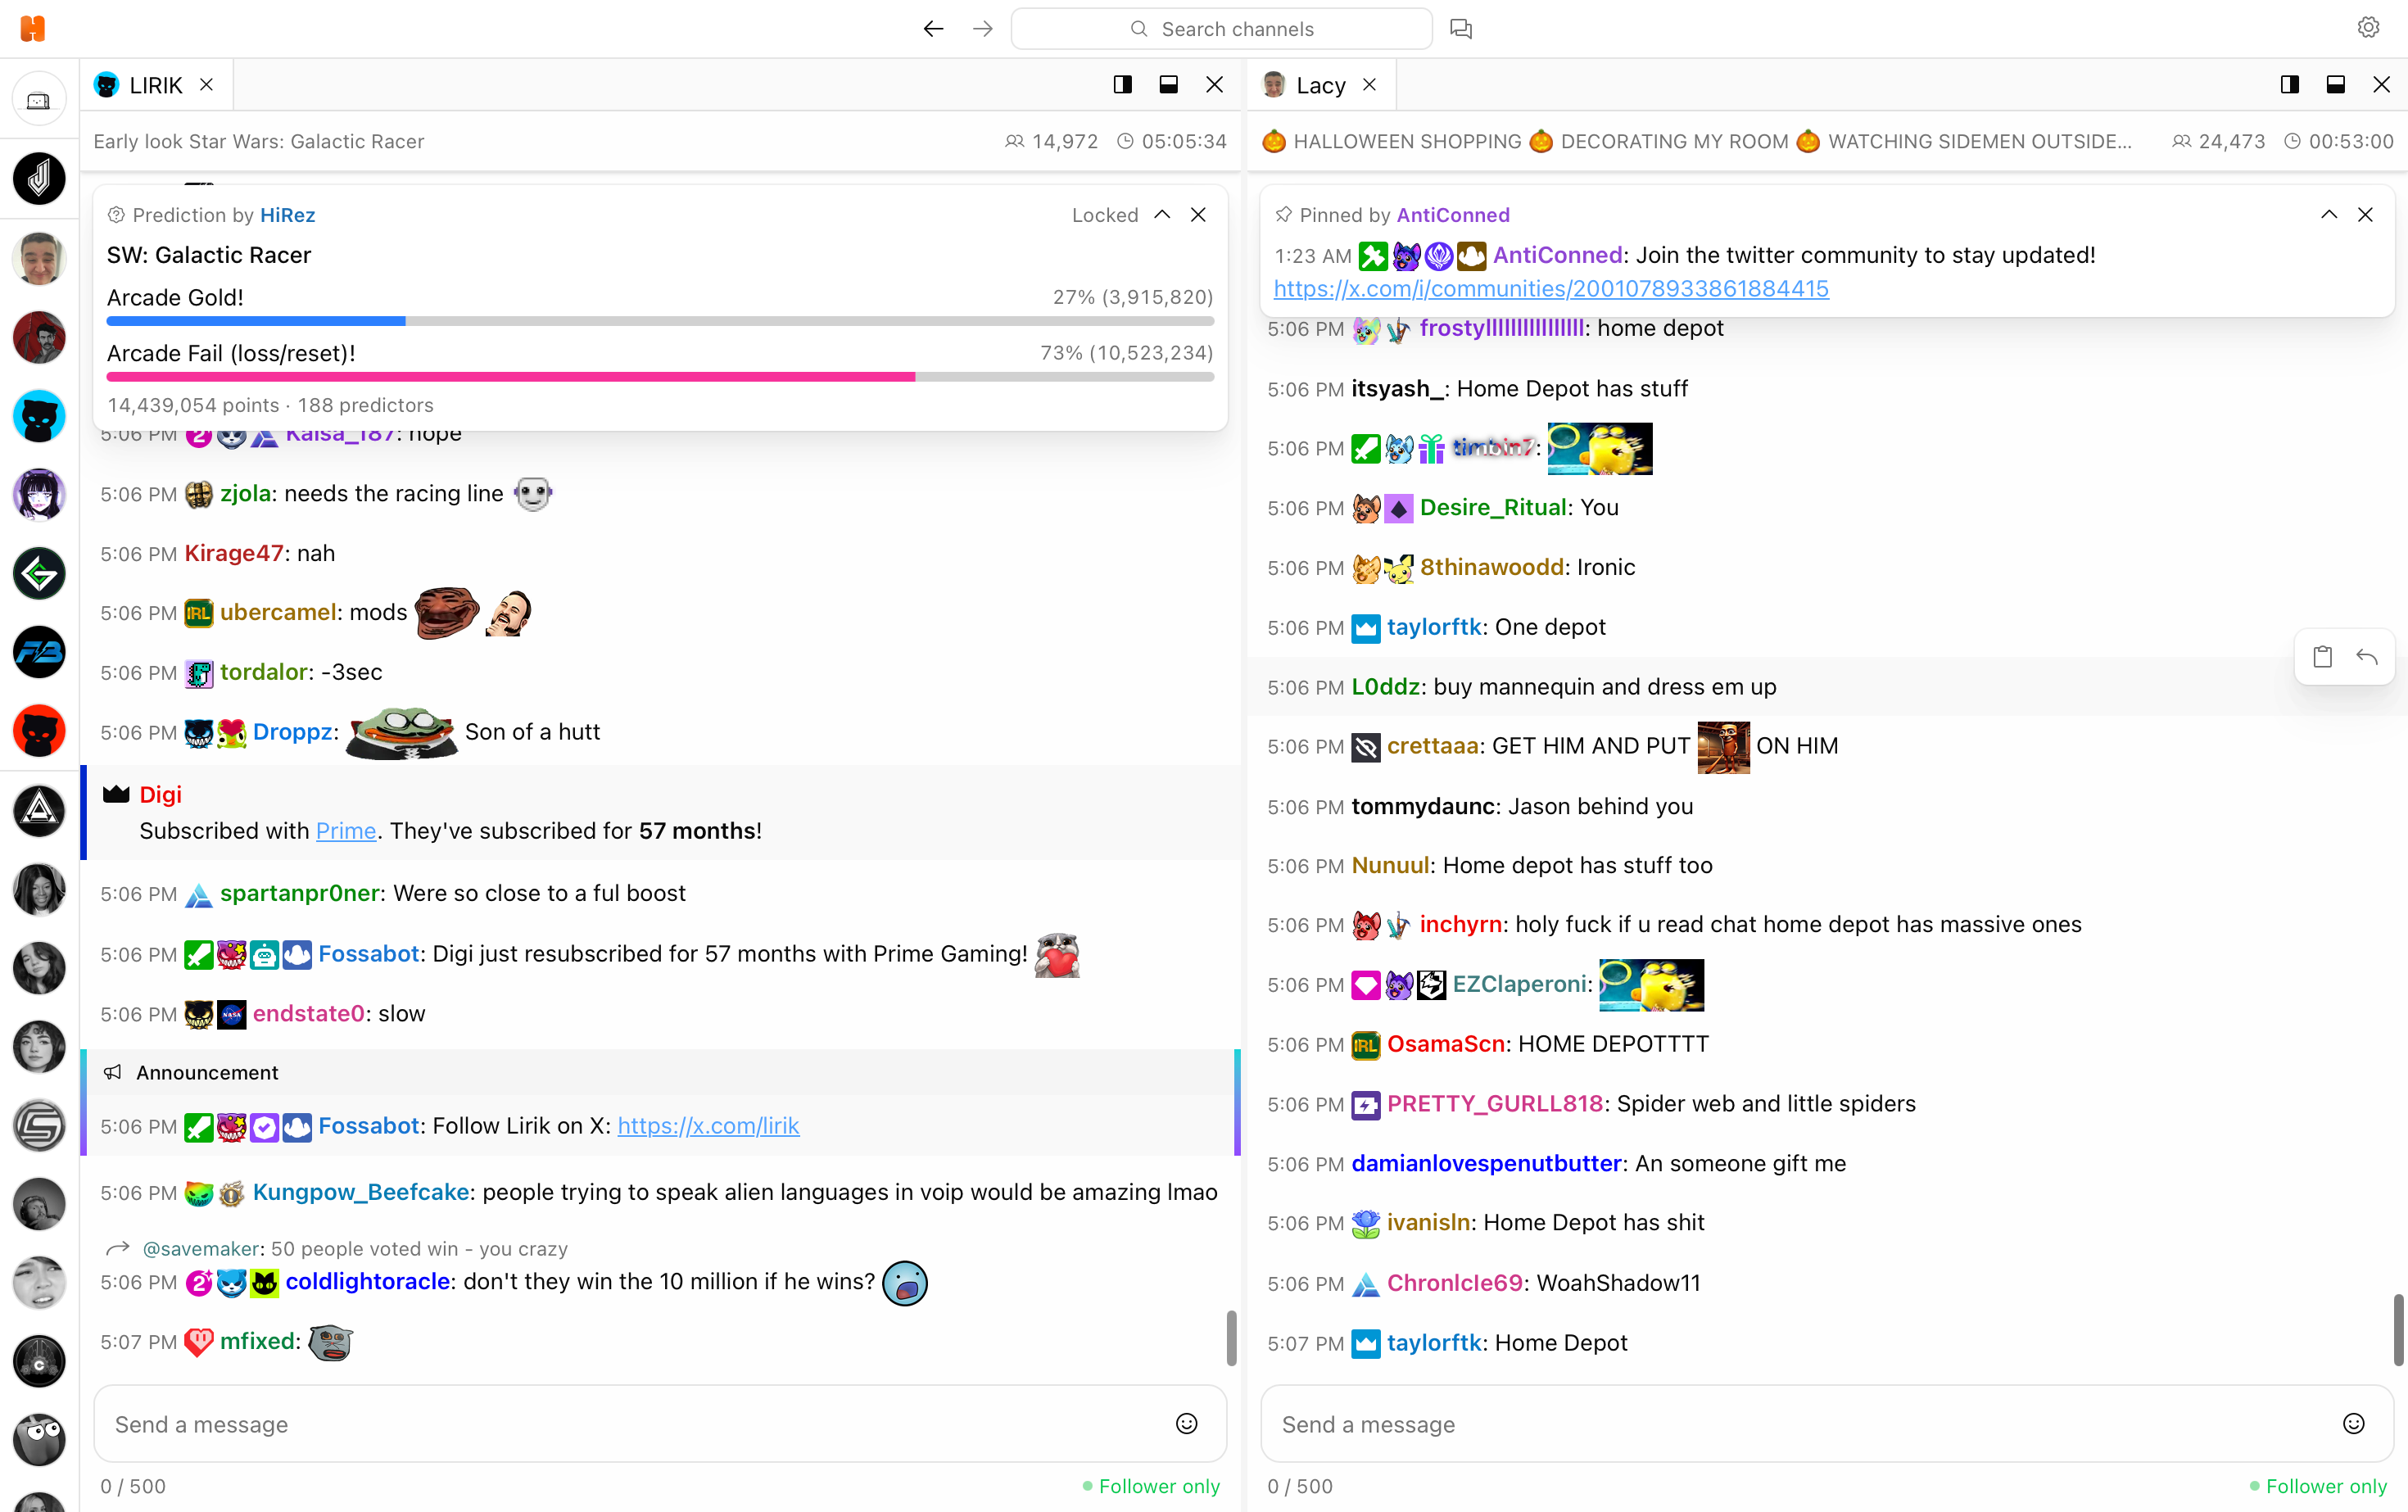Open the x.com/lirik link
Viewport: 2408px width, 1512px height.
point(708,1126)
